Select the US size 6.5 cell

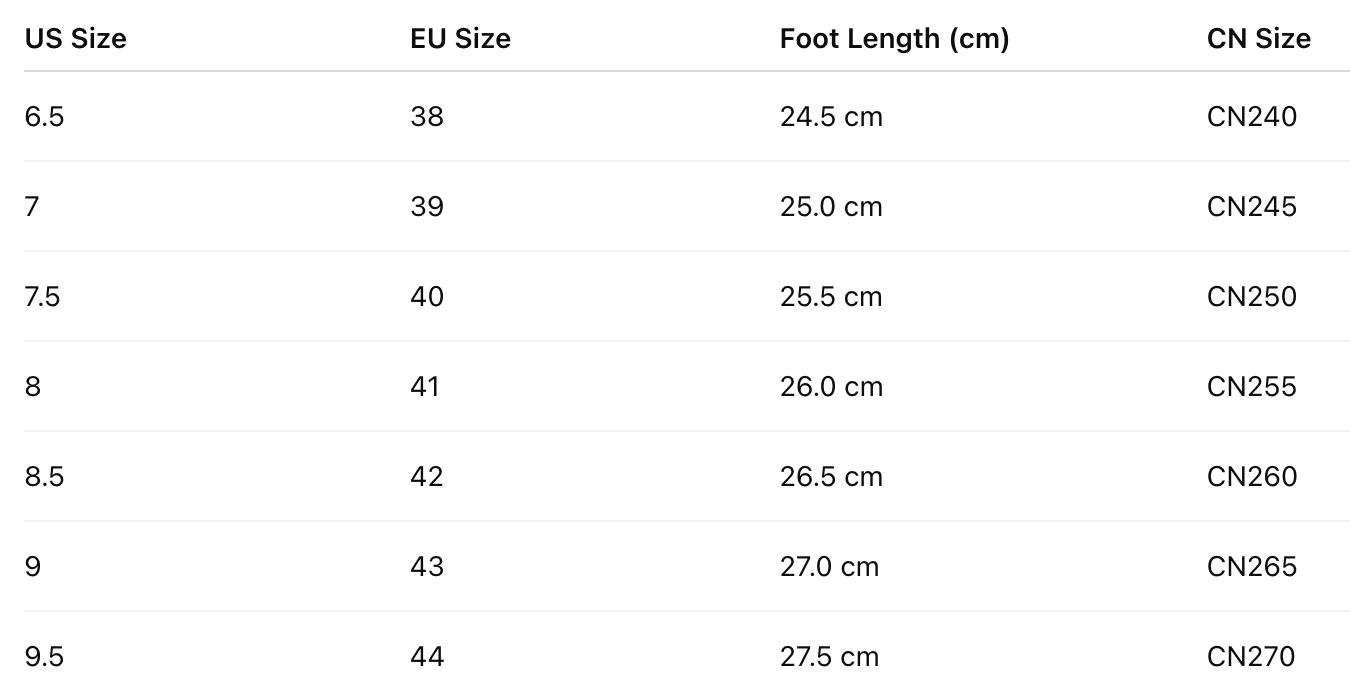44,117
